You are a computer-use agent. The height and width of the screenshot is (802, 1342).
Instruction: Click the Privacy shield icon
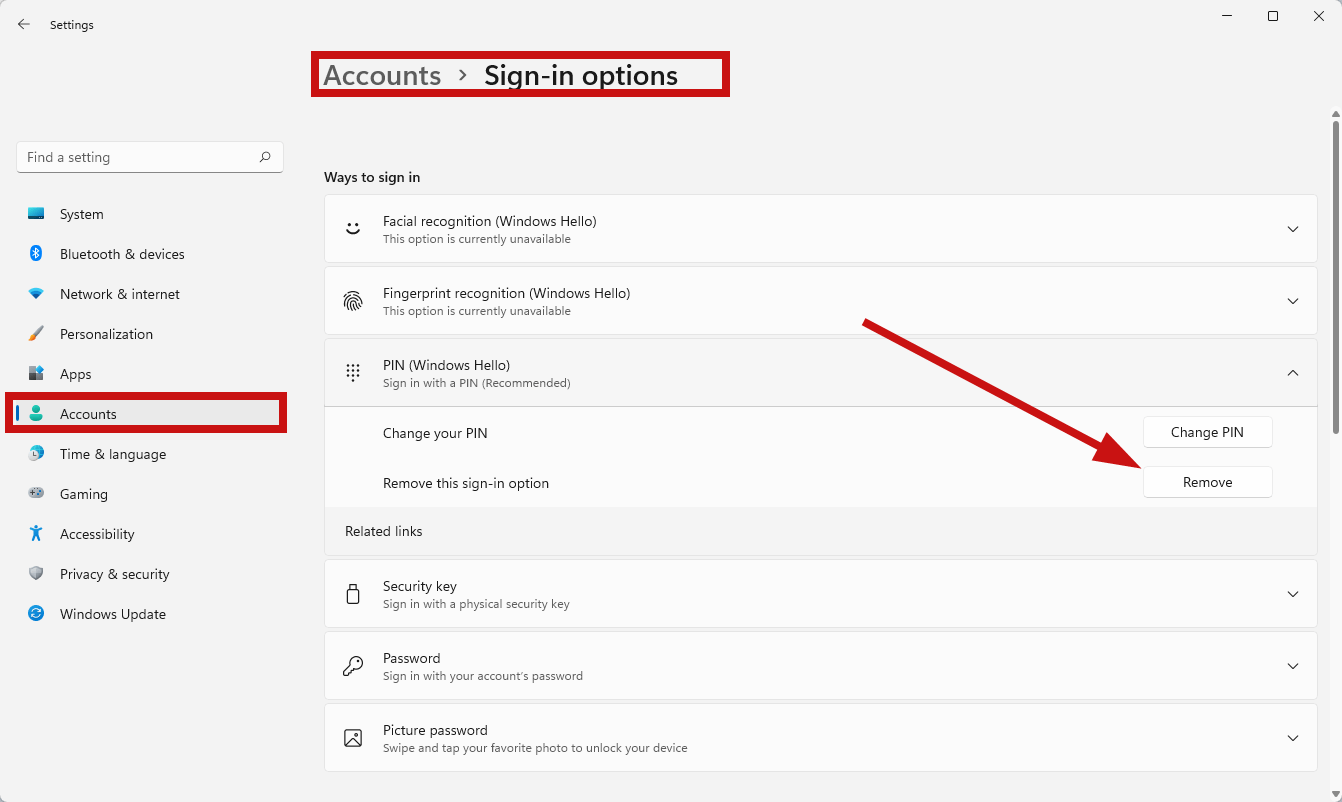(36, 574)
